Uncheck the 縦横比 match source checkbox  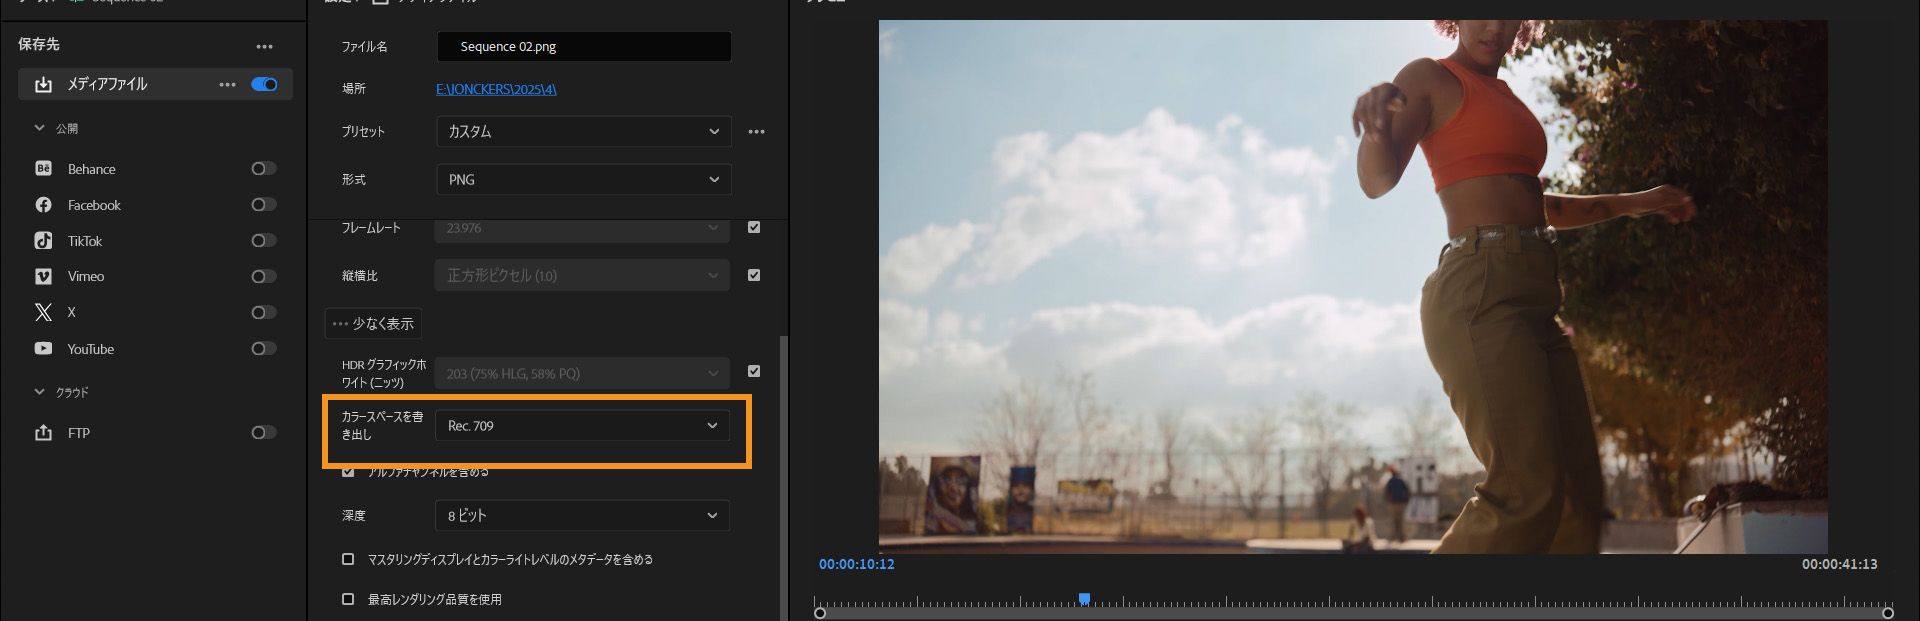pos(754,275)
